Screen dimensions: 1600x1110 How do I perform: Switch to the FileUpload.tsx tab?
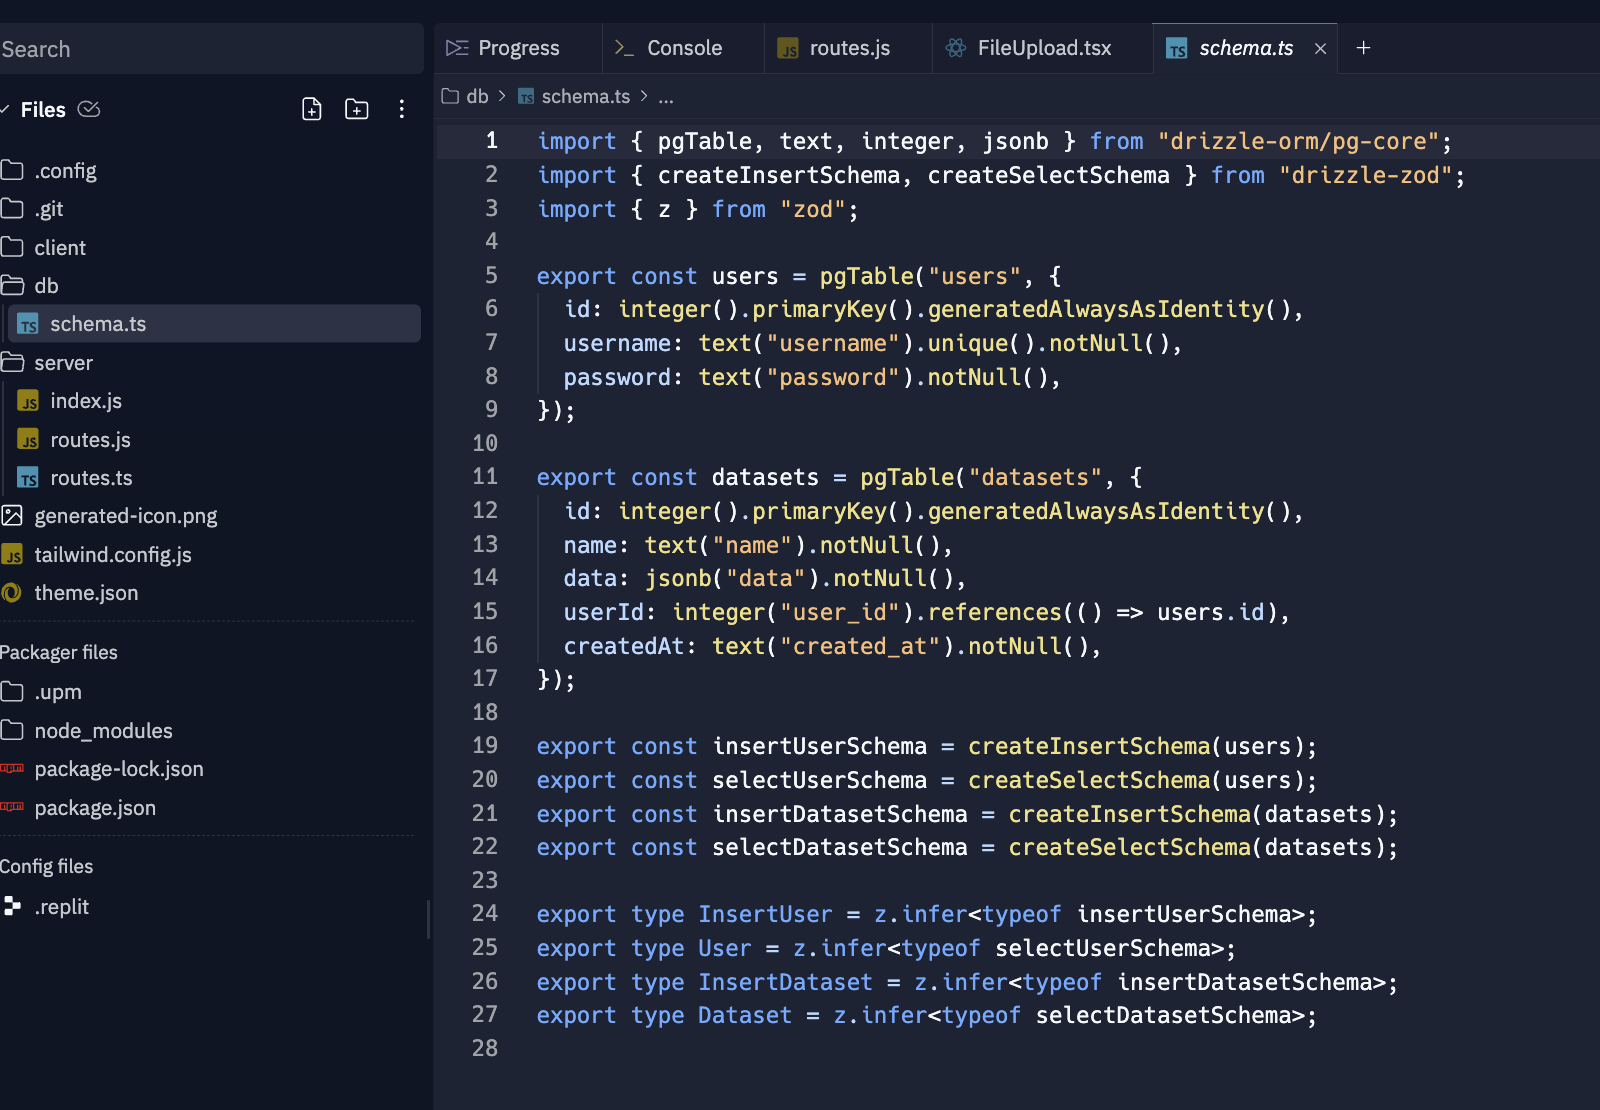point(1043,48)
